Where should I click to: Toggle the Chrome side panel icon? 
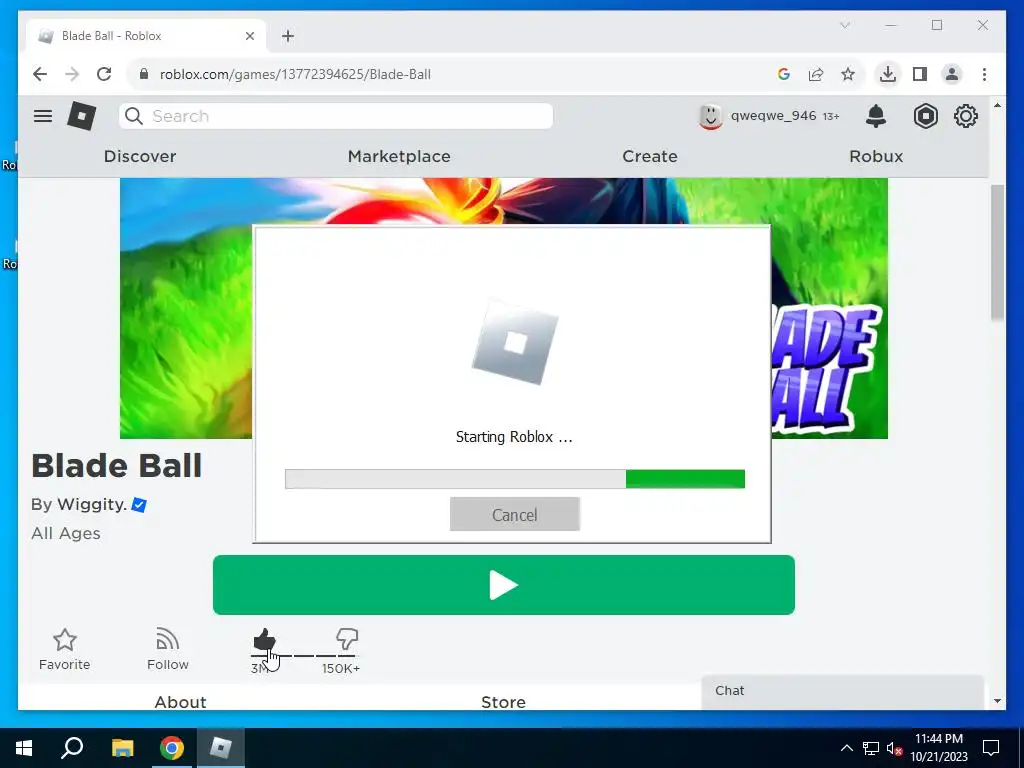[920, 74]
